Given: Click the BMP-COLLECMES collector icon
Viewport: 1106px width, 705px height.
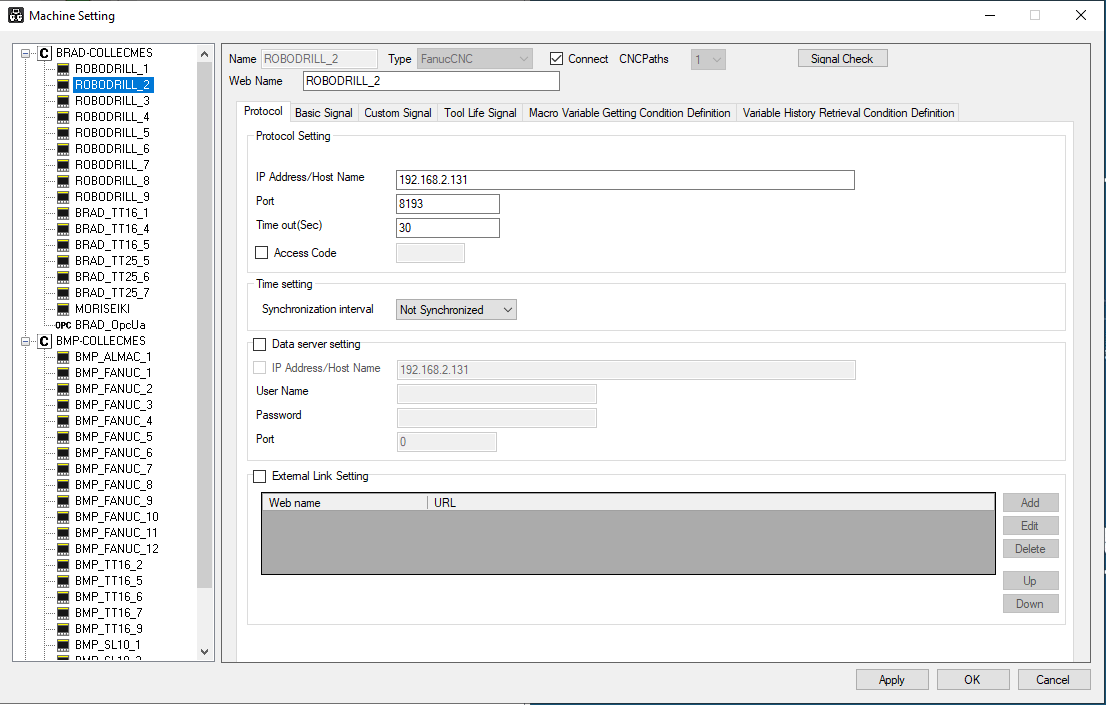Looking at the screenshot, I should point(44,341).
